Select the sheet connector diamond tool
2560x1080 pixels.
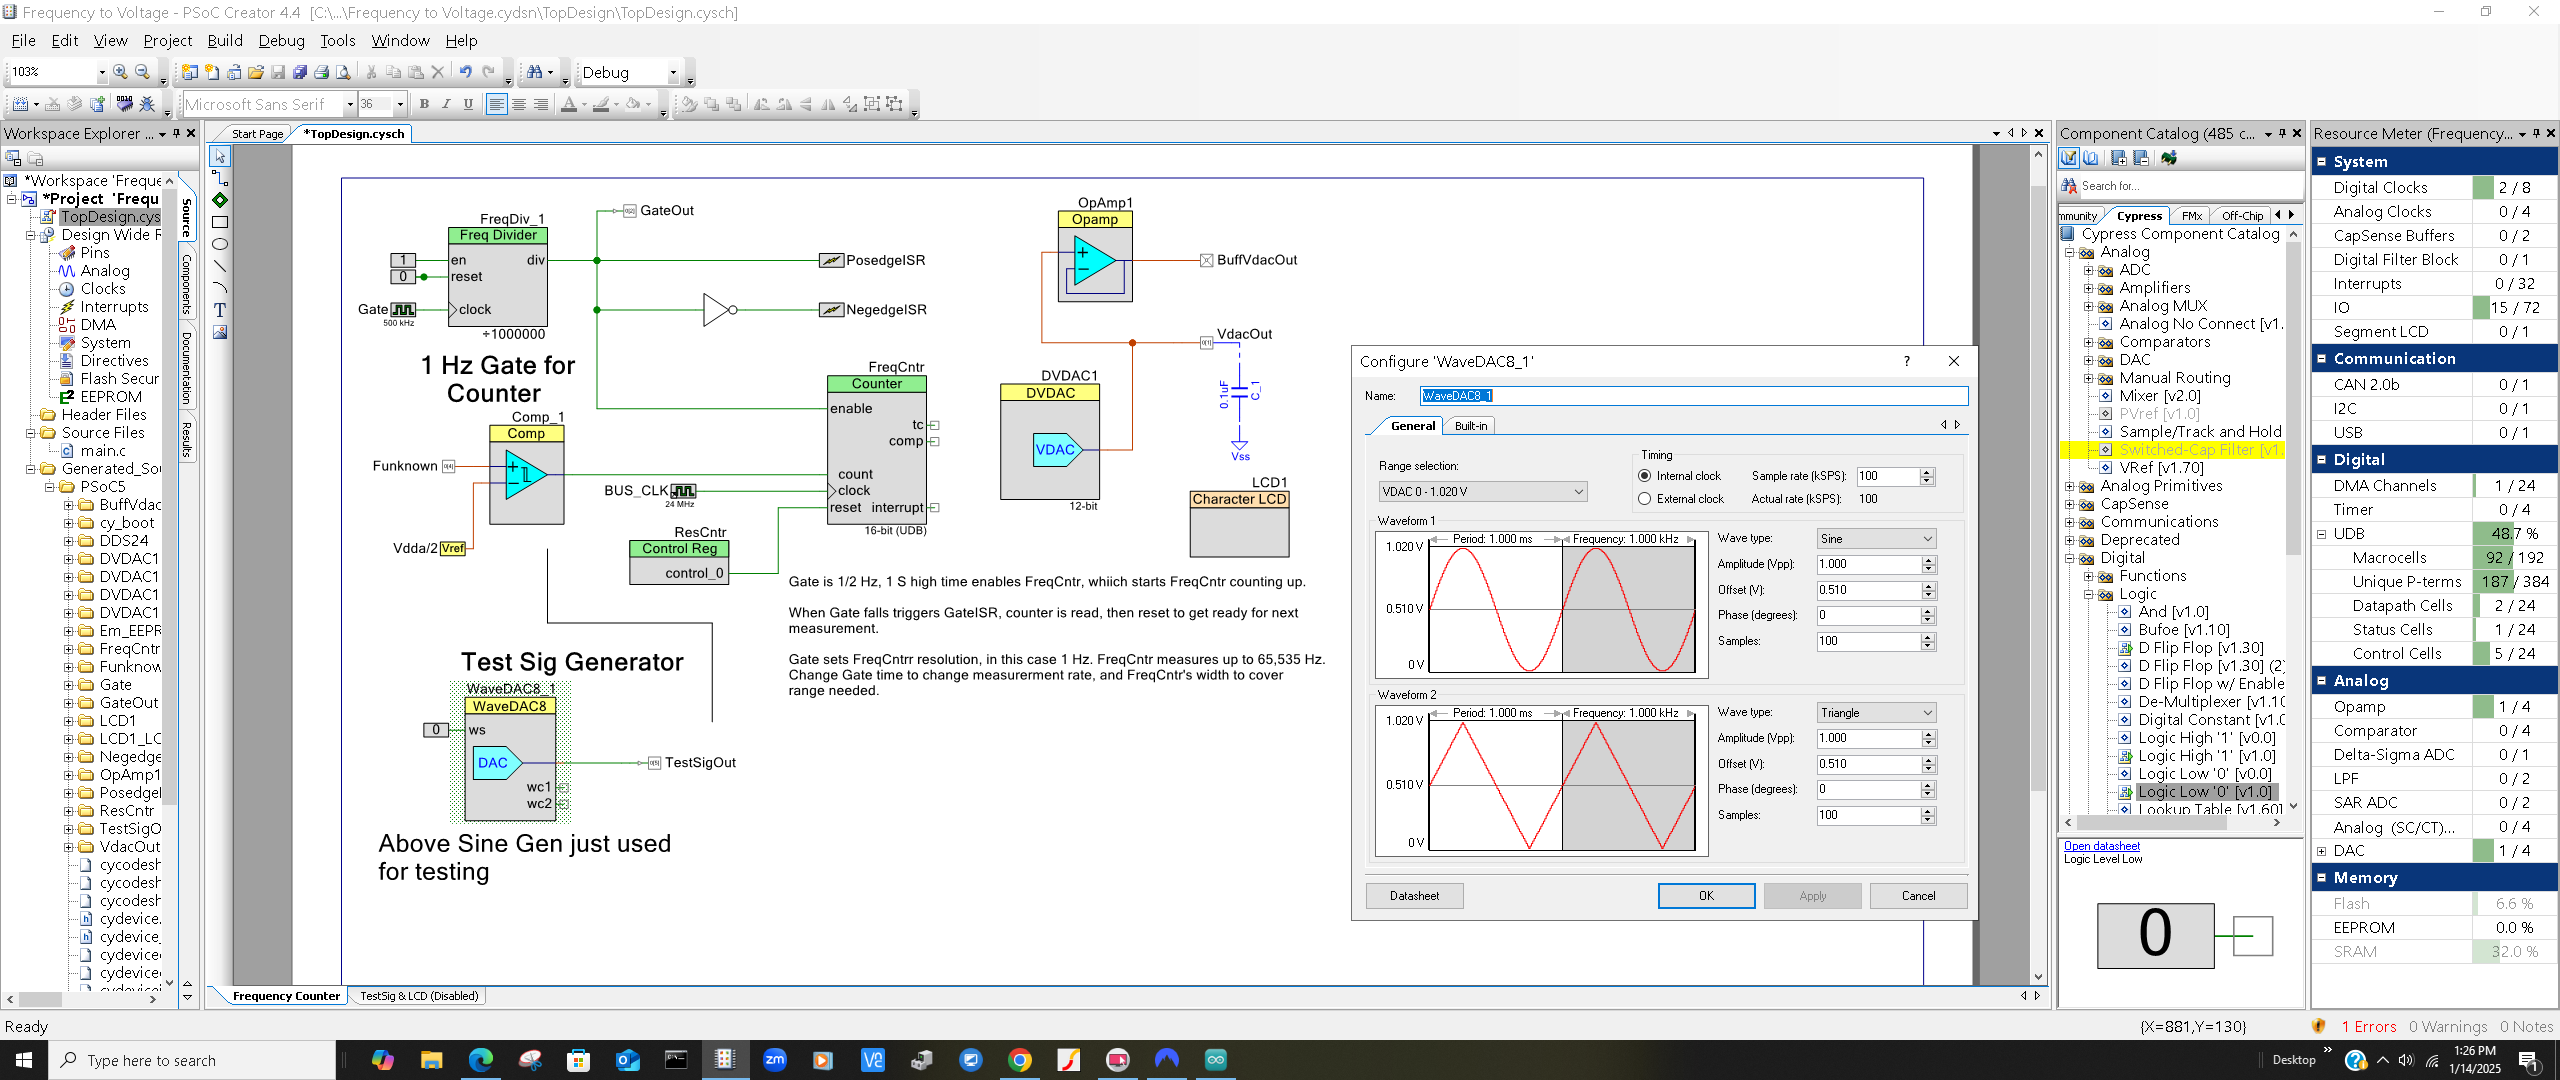pyautogui.click(x=220, y=200)
